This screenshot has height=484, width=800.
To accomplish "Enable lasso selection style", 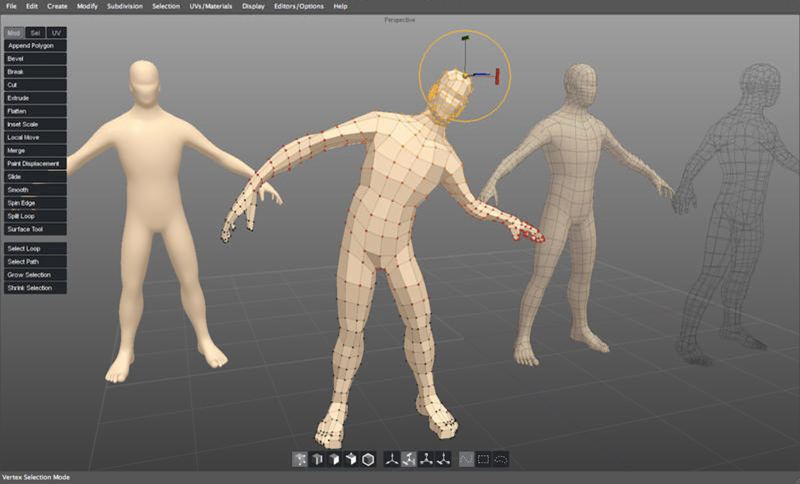I will (501, 459).
